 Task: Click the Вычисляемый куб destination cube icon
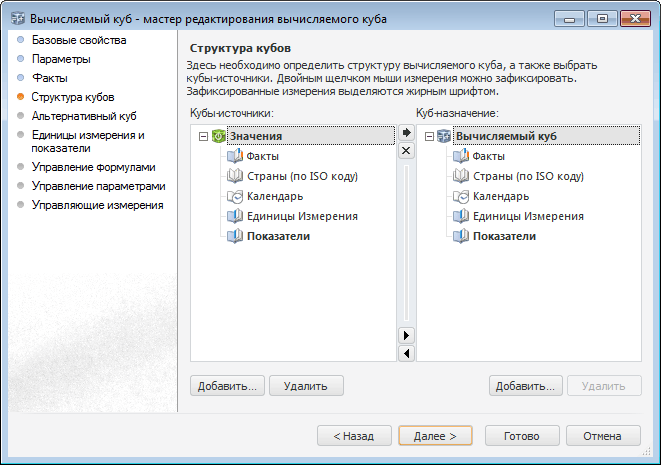point(443,136)
